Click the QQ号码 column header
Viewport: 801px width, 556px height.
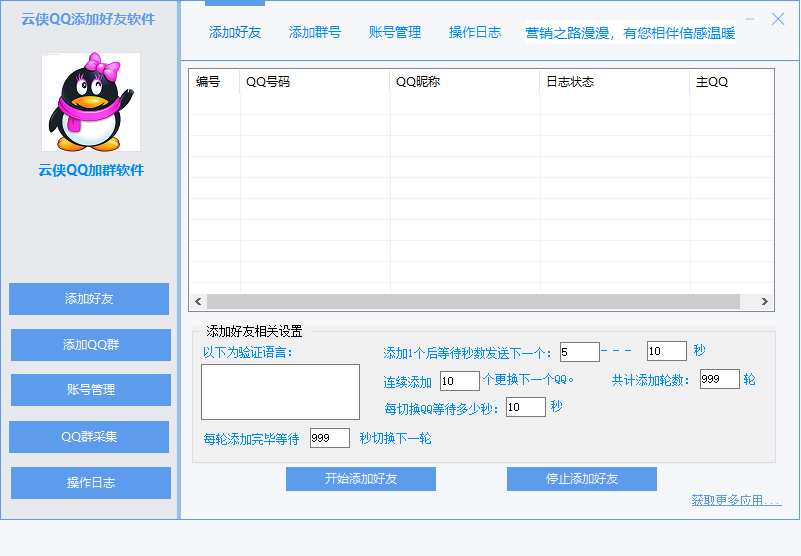point(315,82)
